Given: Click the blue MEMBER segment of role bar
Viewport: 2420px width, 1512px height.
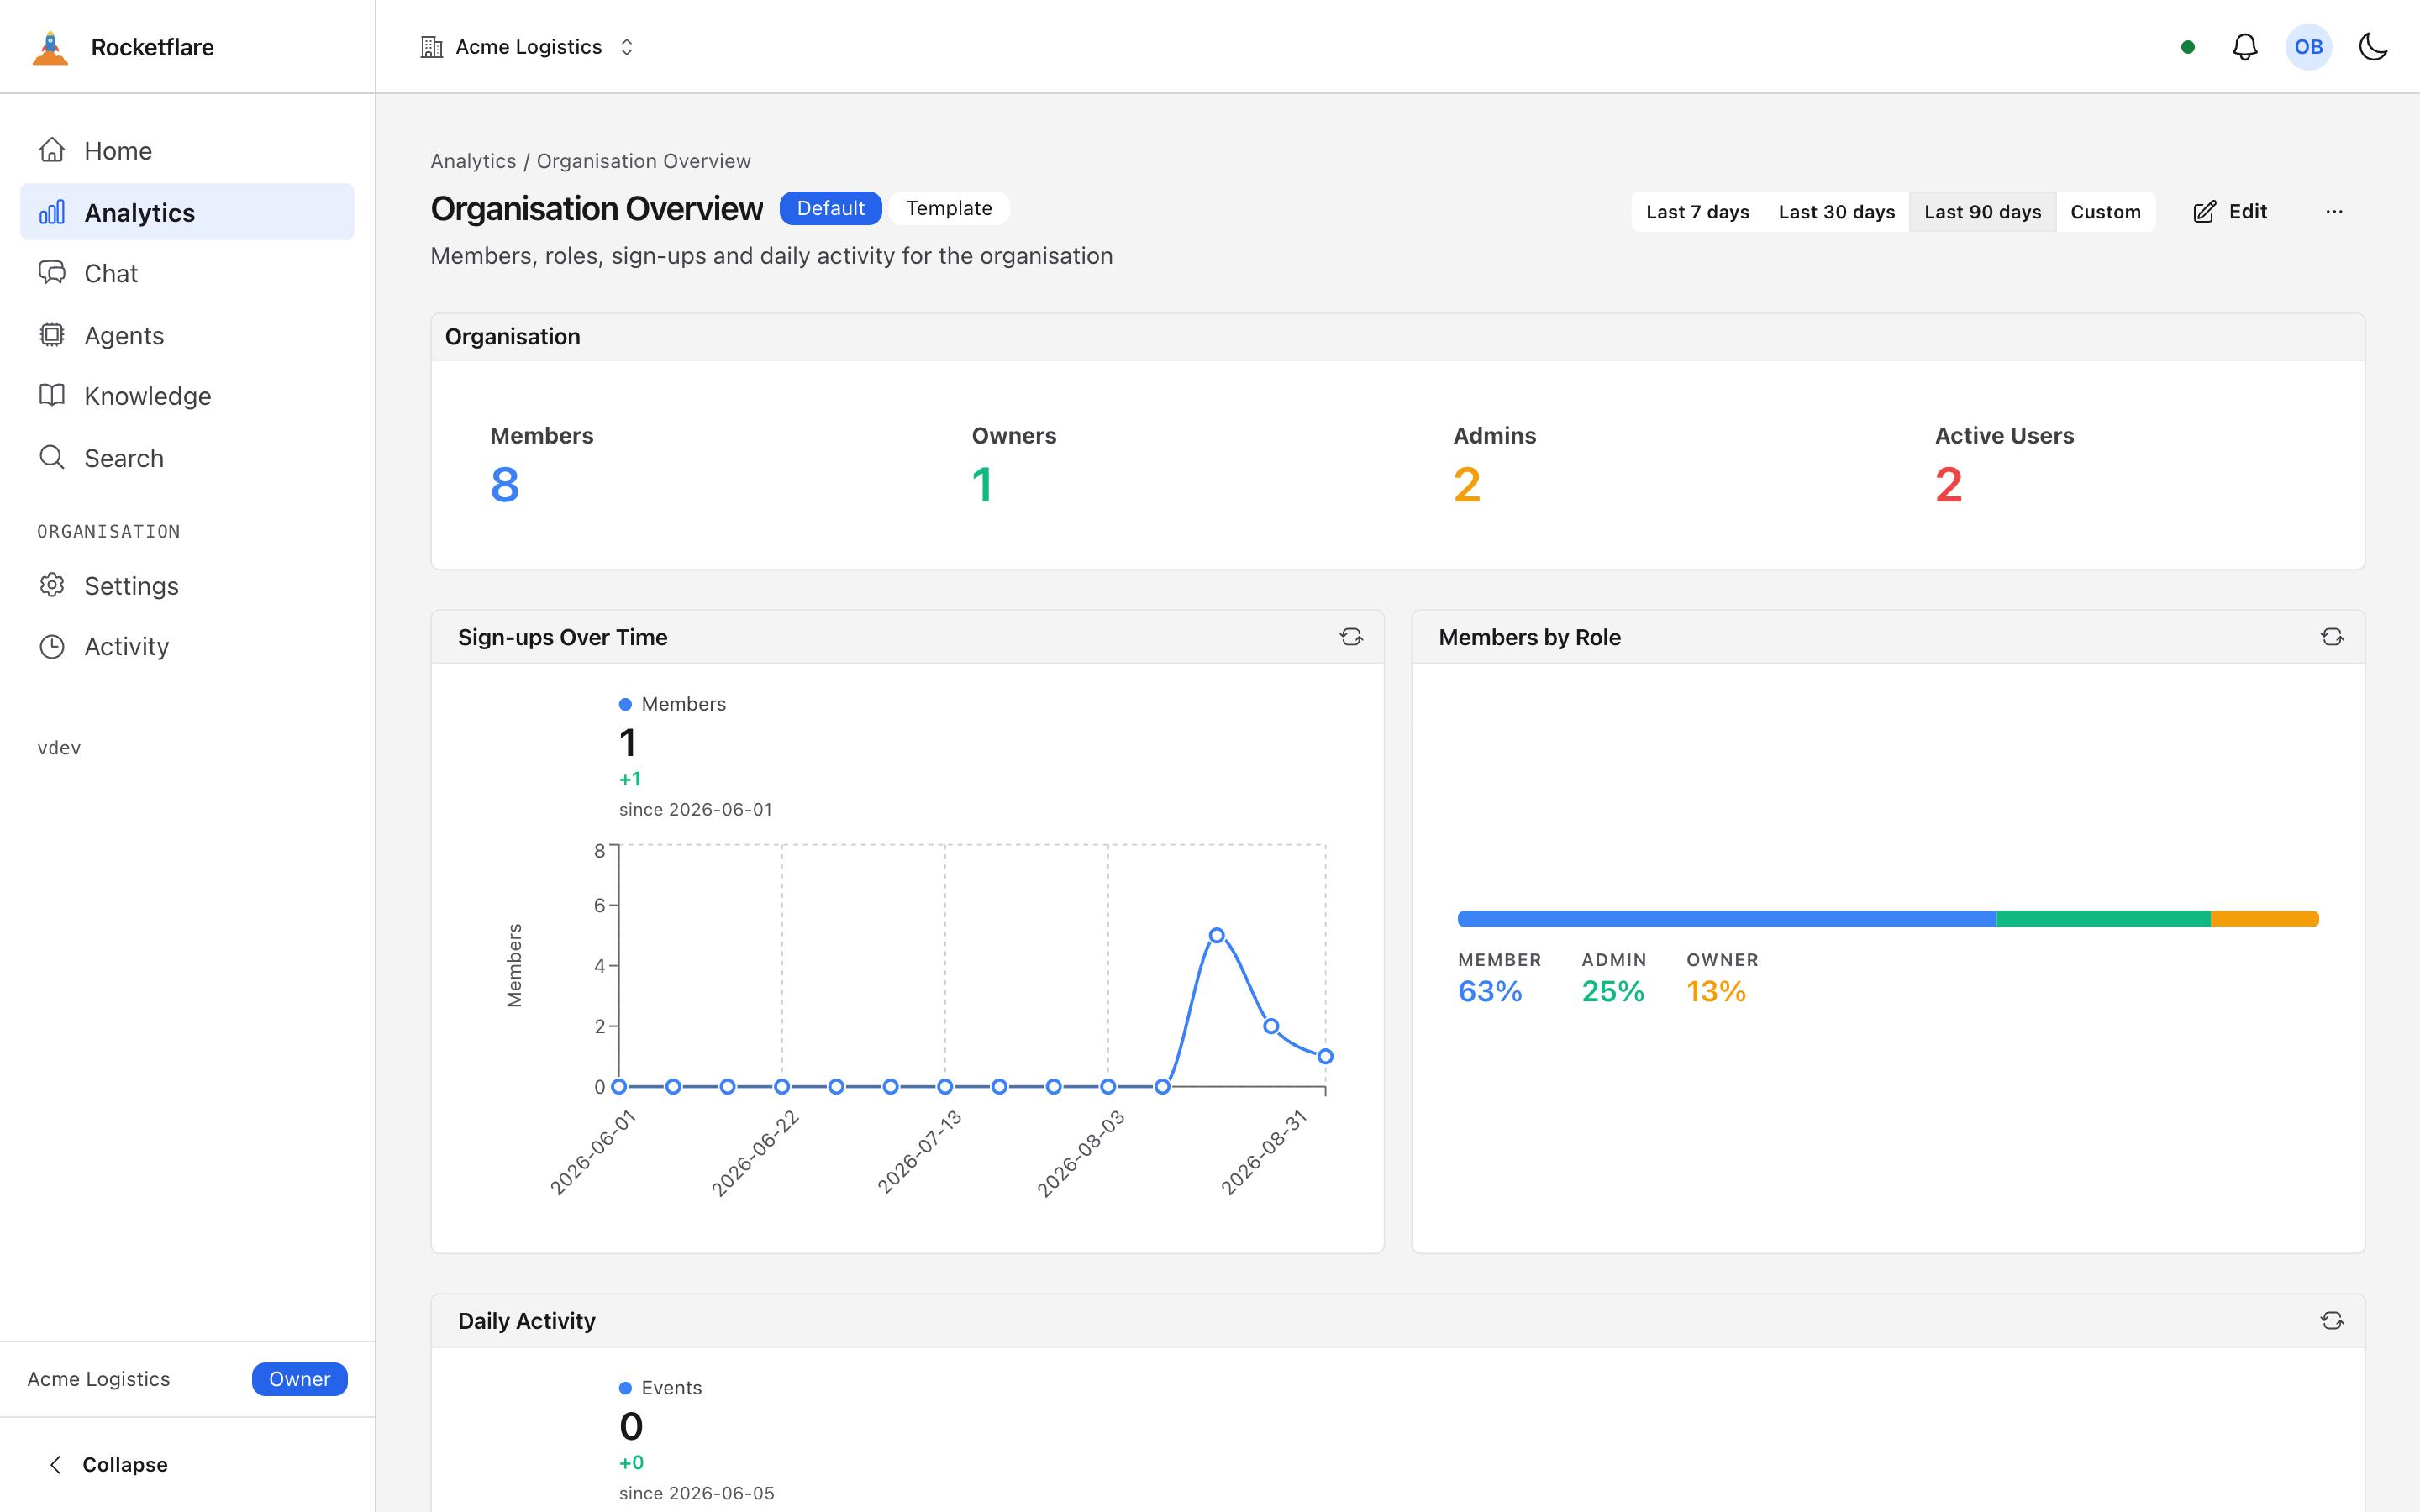Looking at the screenshot, I should [x=1727, y=919].
